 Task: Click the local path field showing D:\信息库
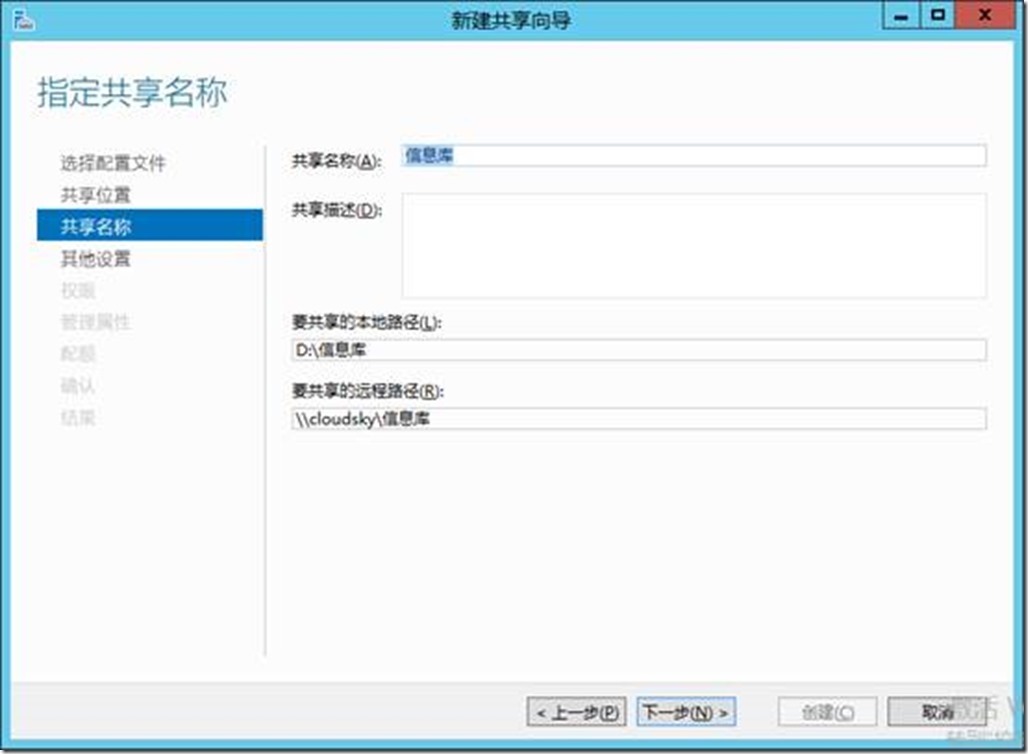coord(639,349)
